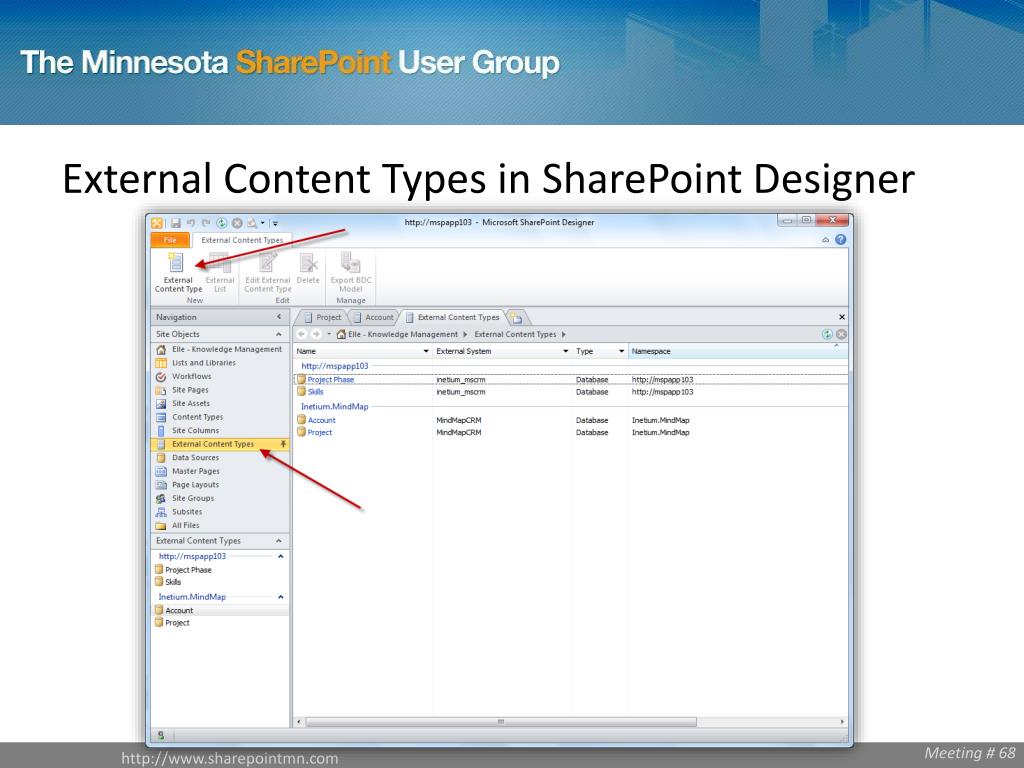Click the Refresh icon on the breadcrumb bar

pos(827,334)
